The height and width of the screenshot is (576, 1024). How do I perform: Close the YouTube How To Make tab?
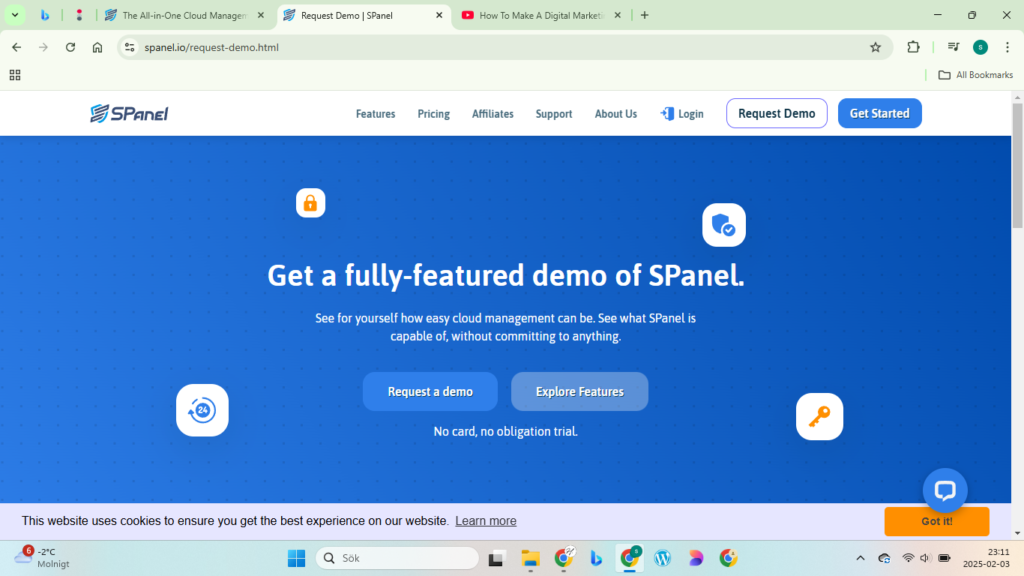click(618, 15)
